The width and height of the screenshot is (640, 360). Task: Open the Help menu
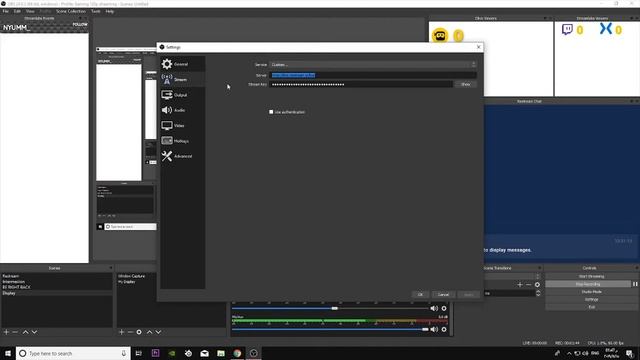coord(110,11)
